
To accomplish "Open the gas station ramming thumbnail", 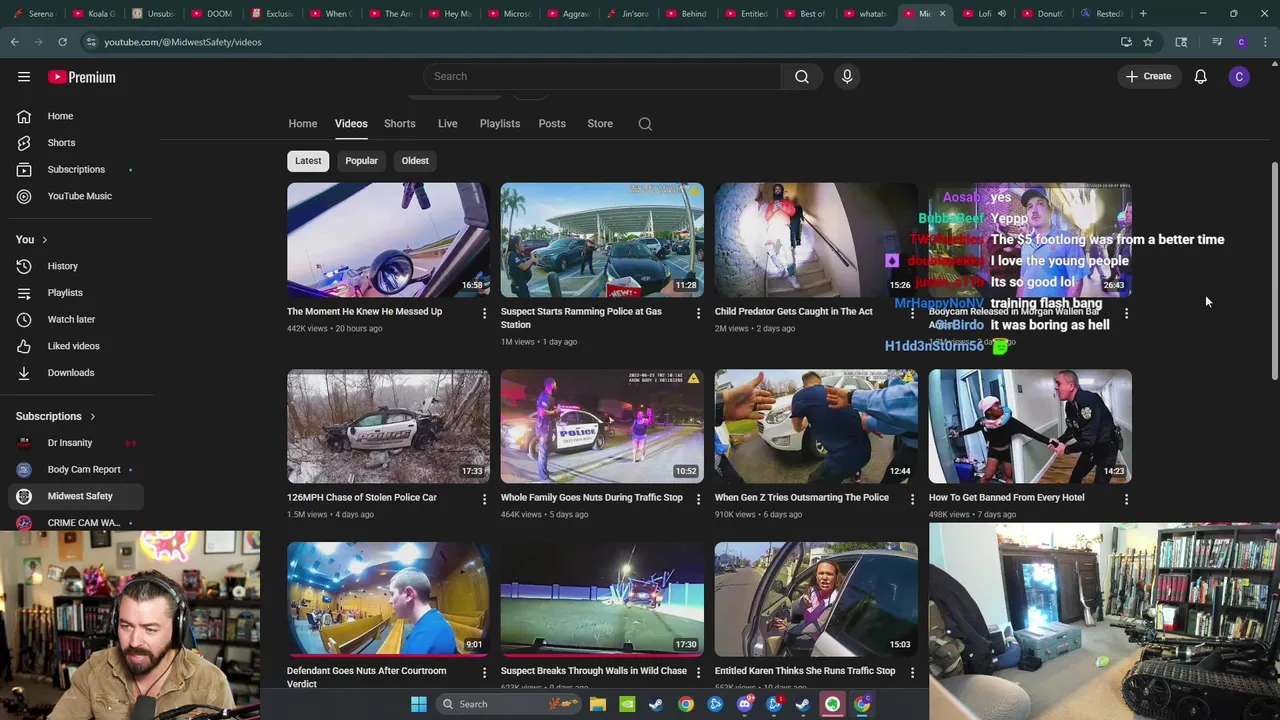I will 602,240.
